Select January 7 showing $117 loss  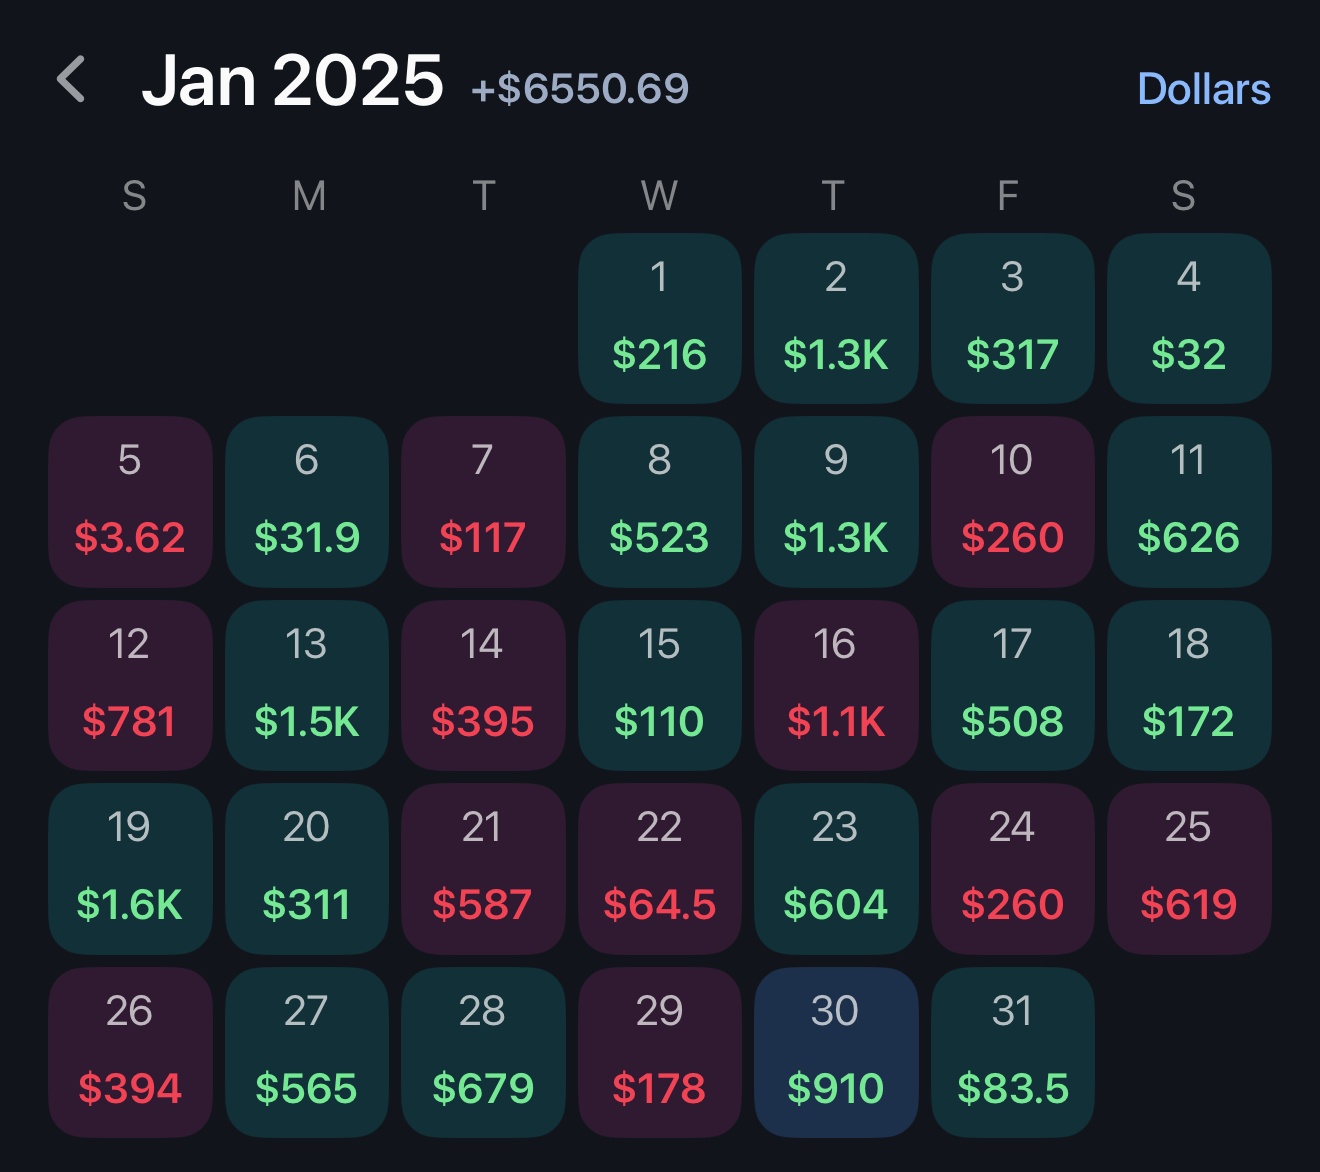[x=483, y=502]
